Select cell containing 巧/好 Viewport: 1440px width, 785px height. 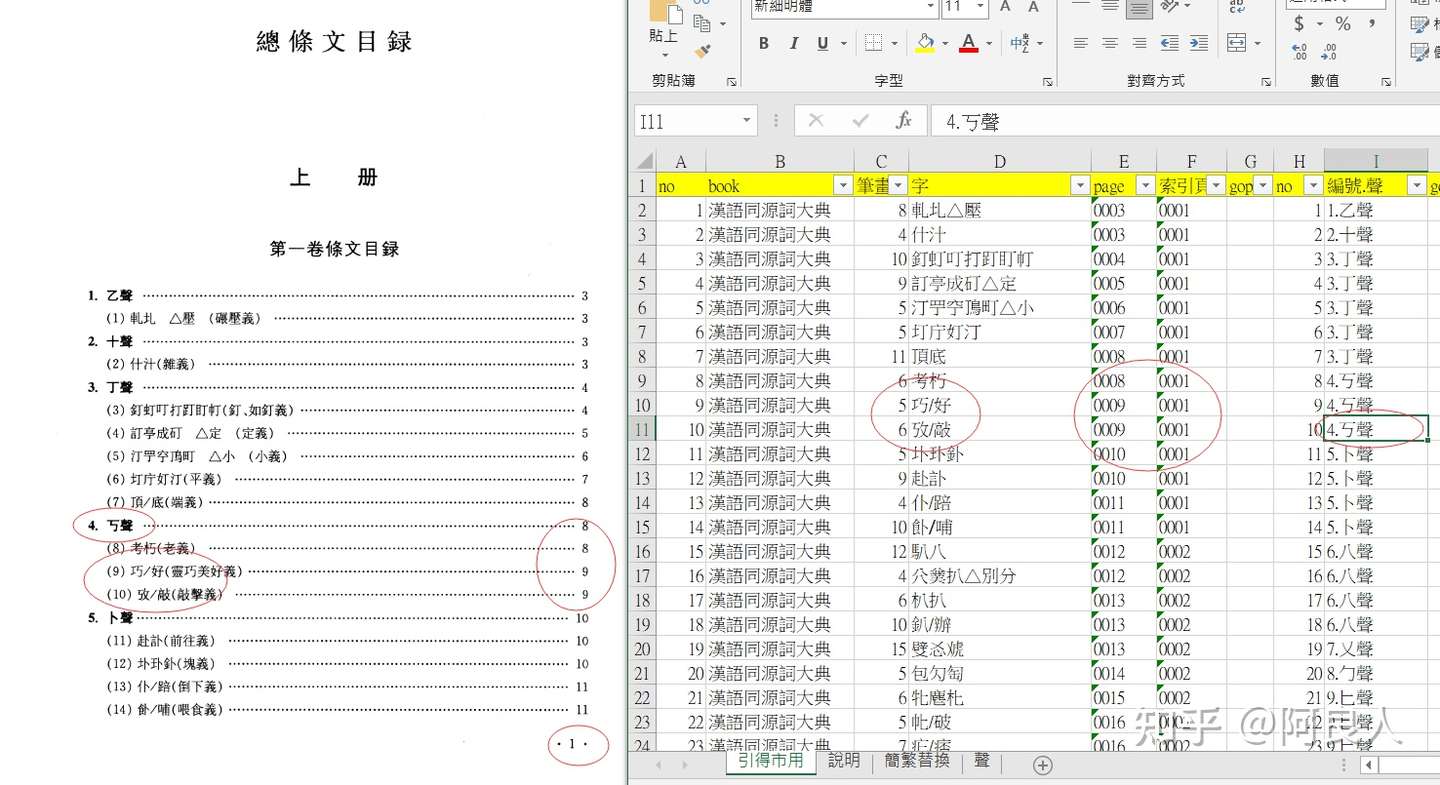[999, 405]
